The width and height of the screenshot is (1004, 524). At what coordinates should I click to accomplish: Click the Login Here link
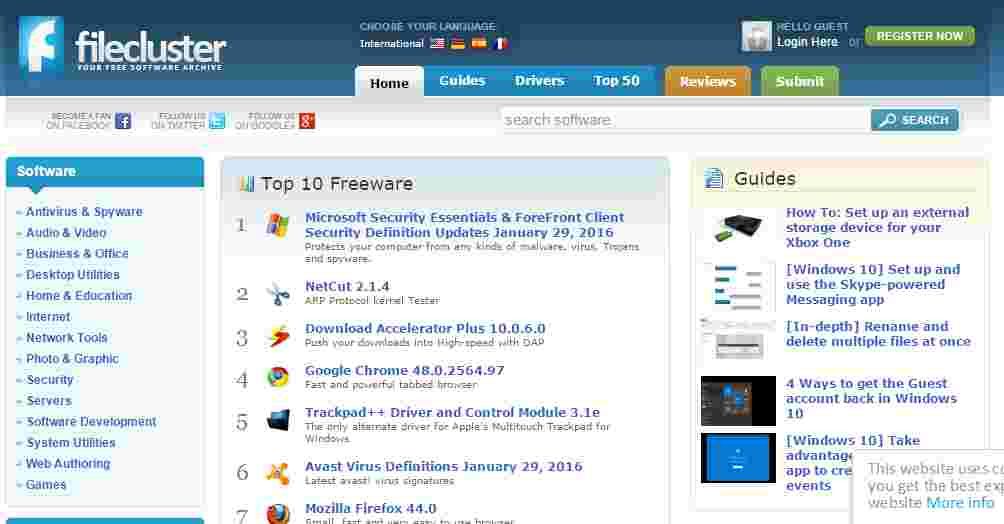(x=807, y=42)
